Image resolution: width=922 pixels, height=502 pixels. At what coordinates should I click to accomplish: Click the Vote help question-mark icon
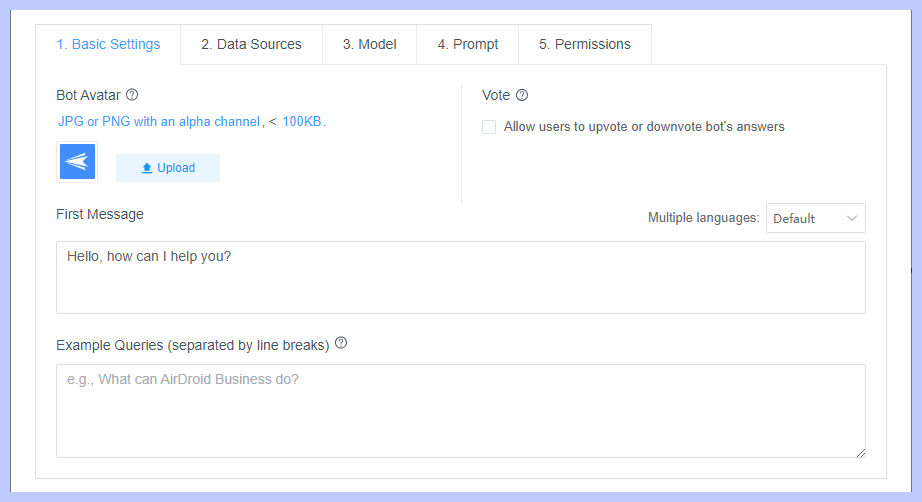(x=522, y=95)
